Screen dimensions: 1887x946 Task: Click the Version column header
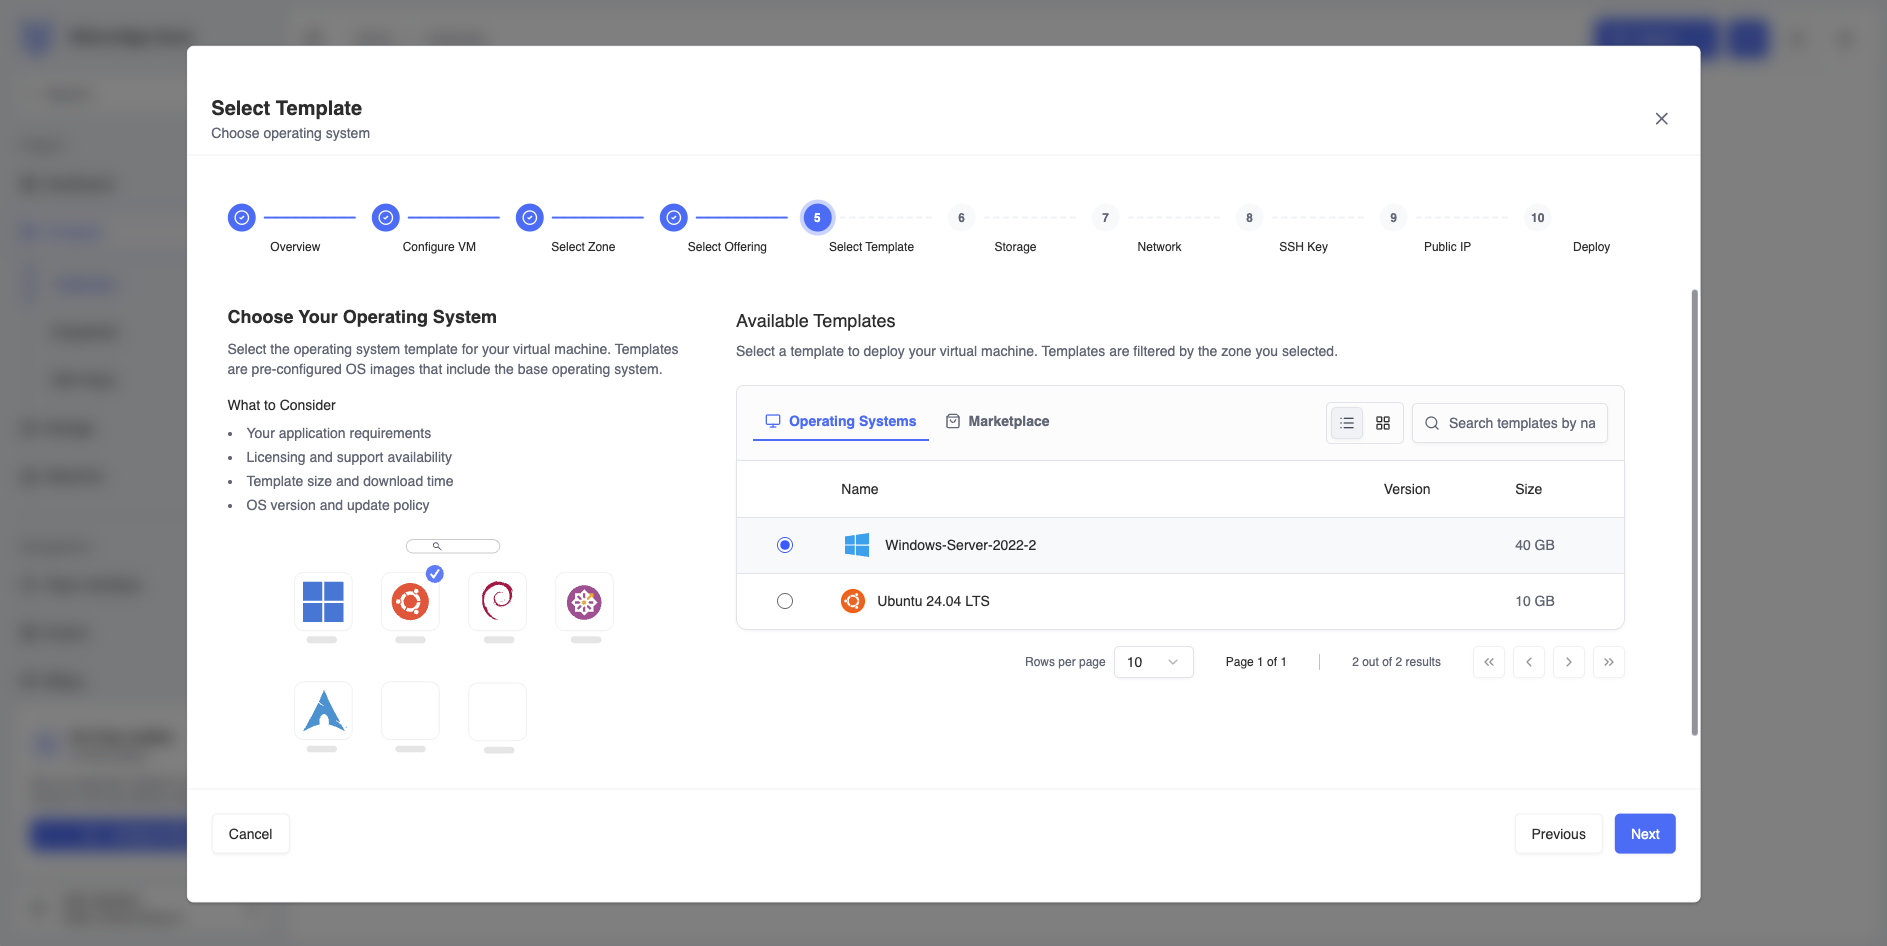pos(1407,489)
